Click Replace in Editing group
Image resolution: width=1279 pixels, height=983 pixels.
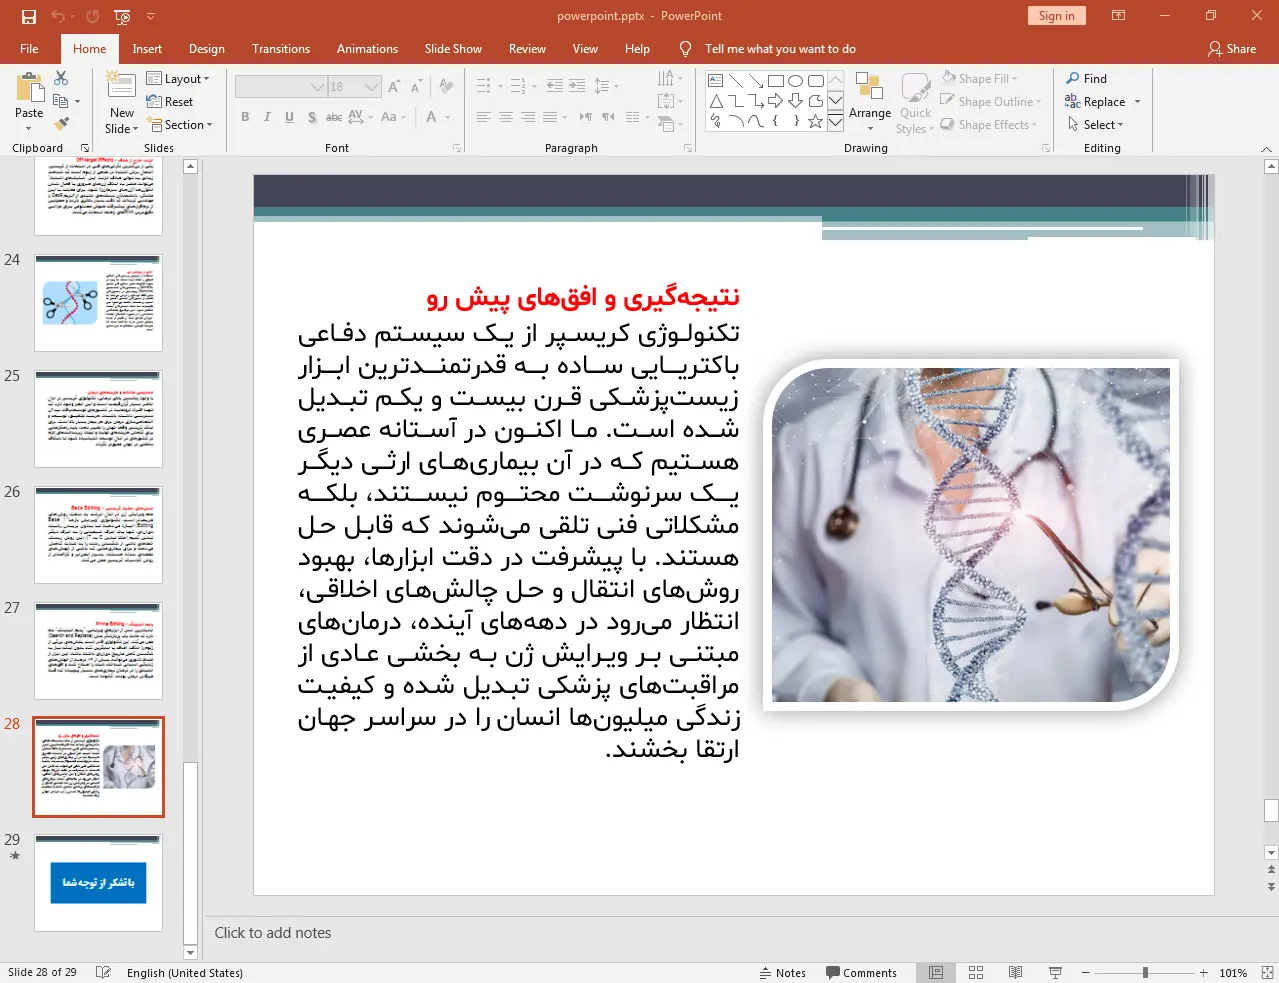pos(1102,102)
